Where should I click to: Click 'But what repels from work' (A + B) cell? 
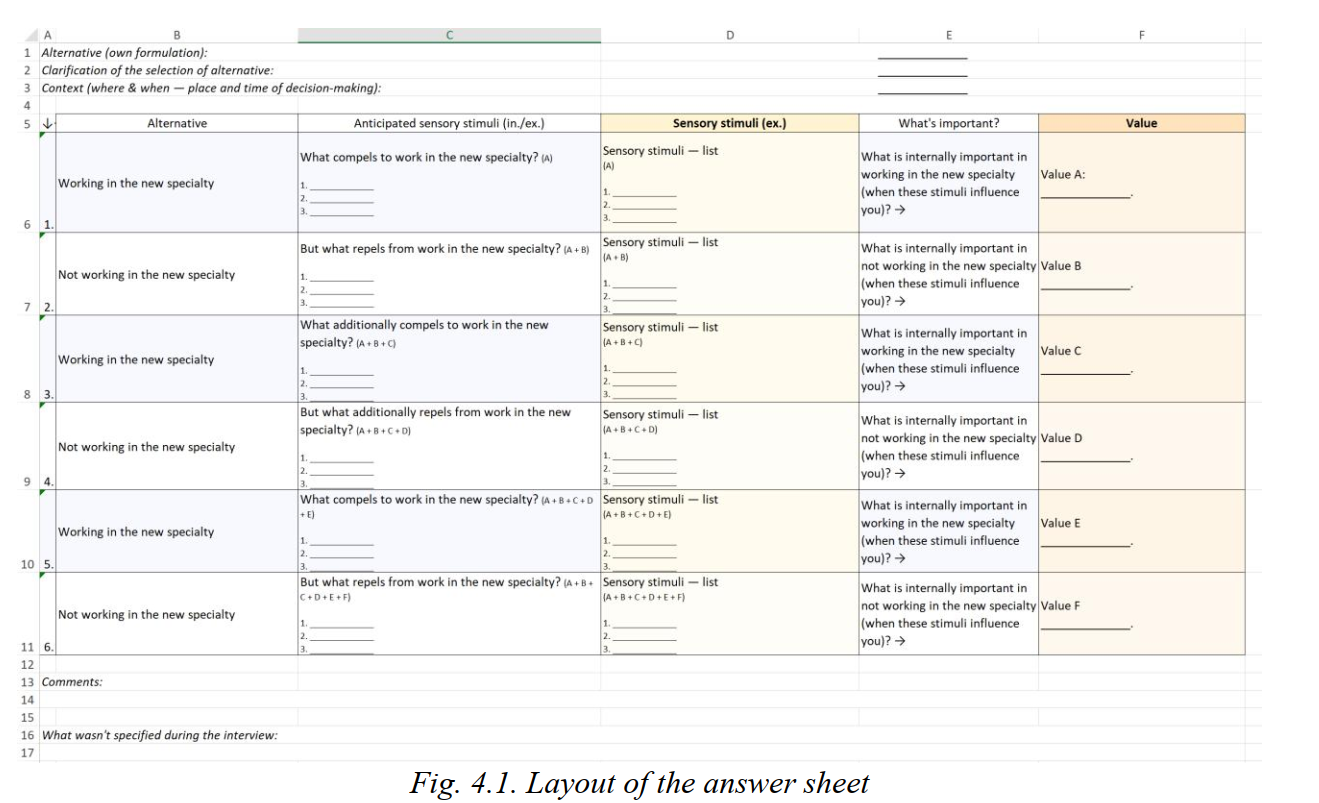(449, 274)
